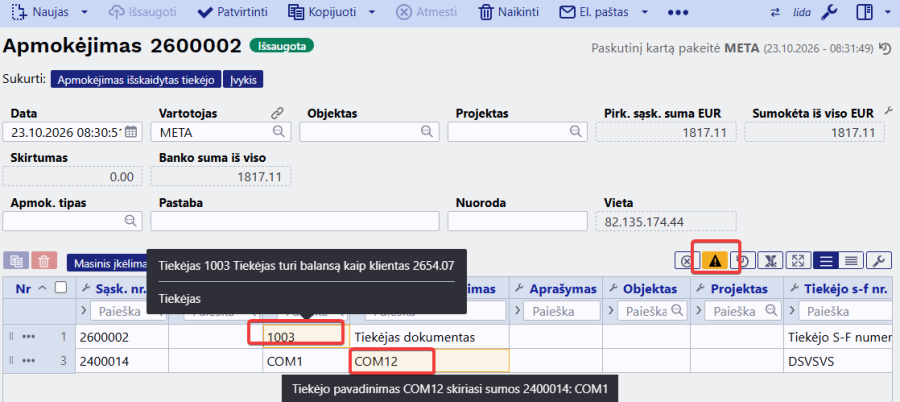Open row 3 three-dot menu
Screen dimensions: 900x402
(28, 361)
